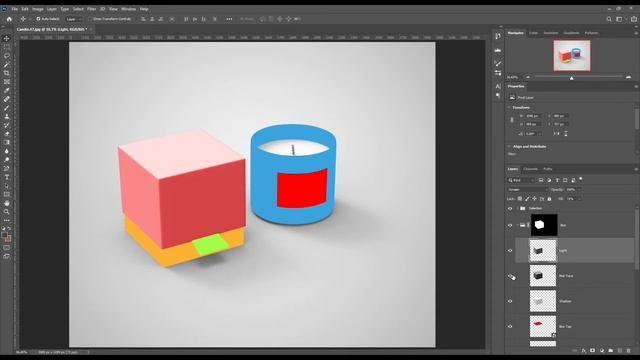640x360 pixels.
Task: Click the Navigator zoom slider handle
Action: pos(571,78)
